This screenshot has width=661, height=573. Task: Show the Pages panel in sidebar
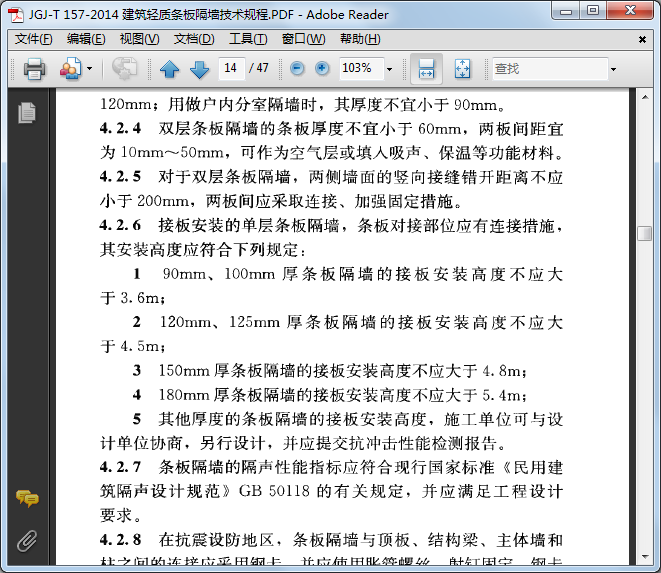coord(27,113)
